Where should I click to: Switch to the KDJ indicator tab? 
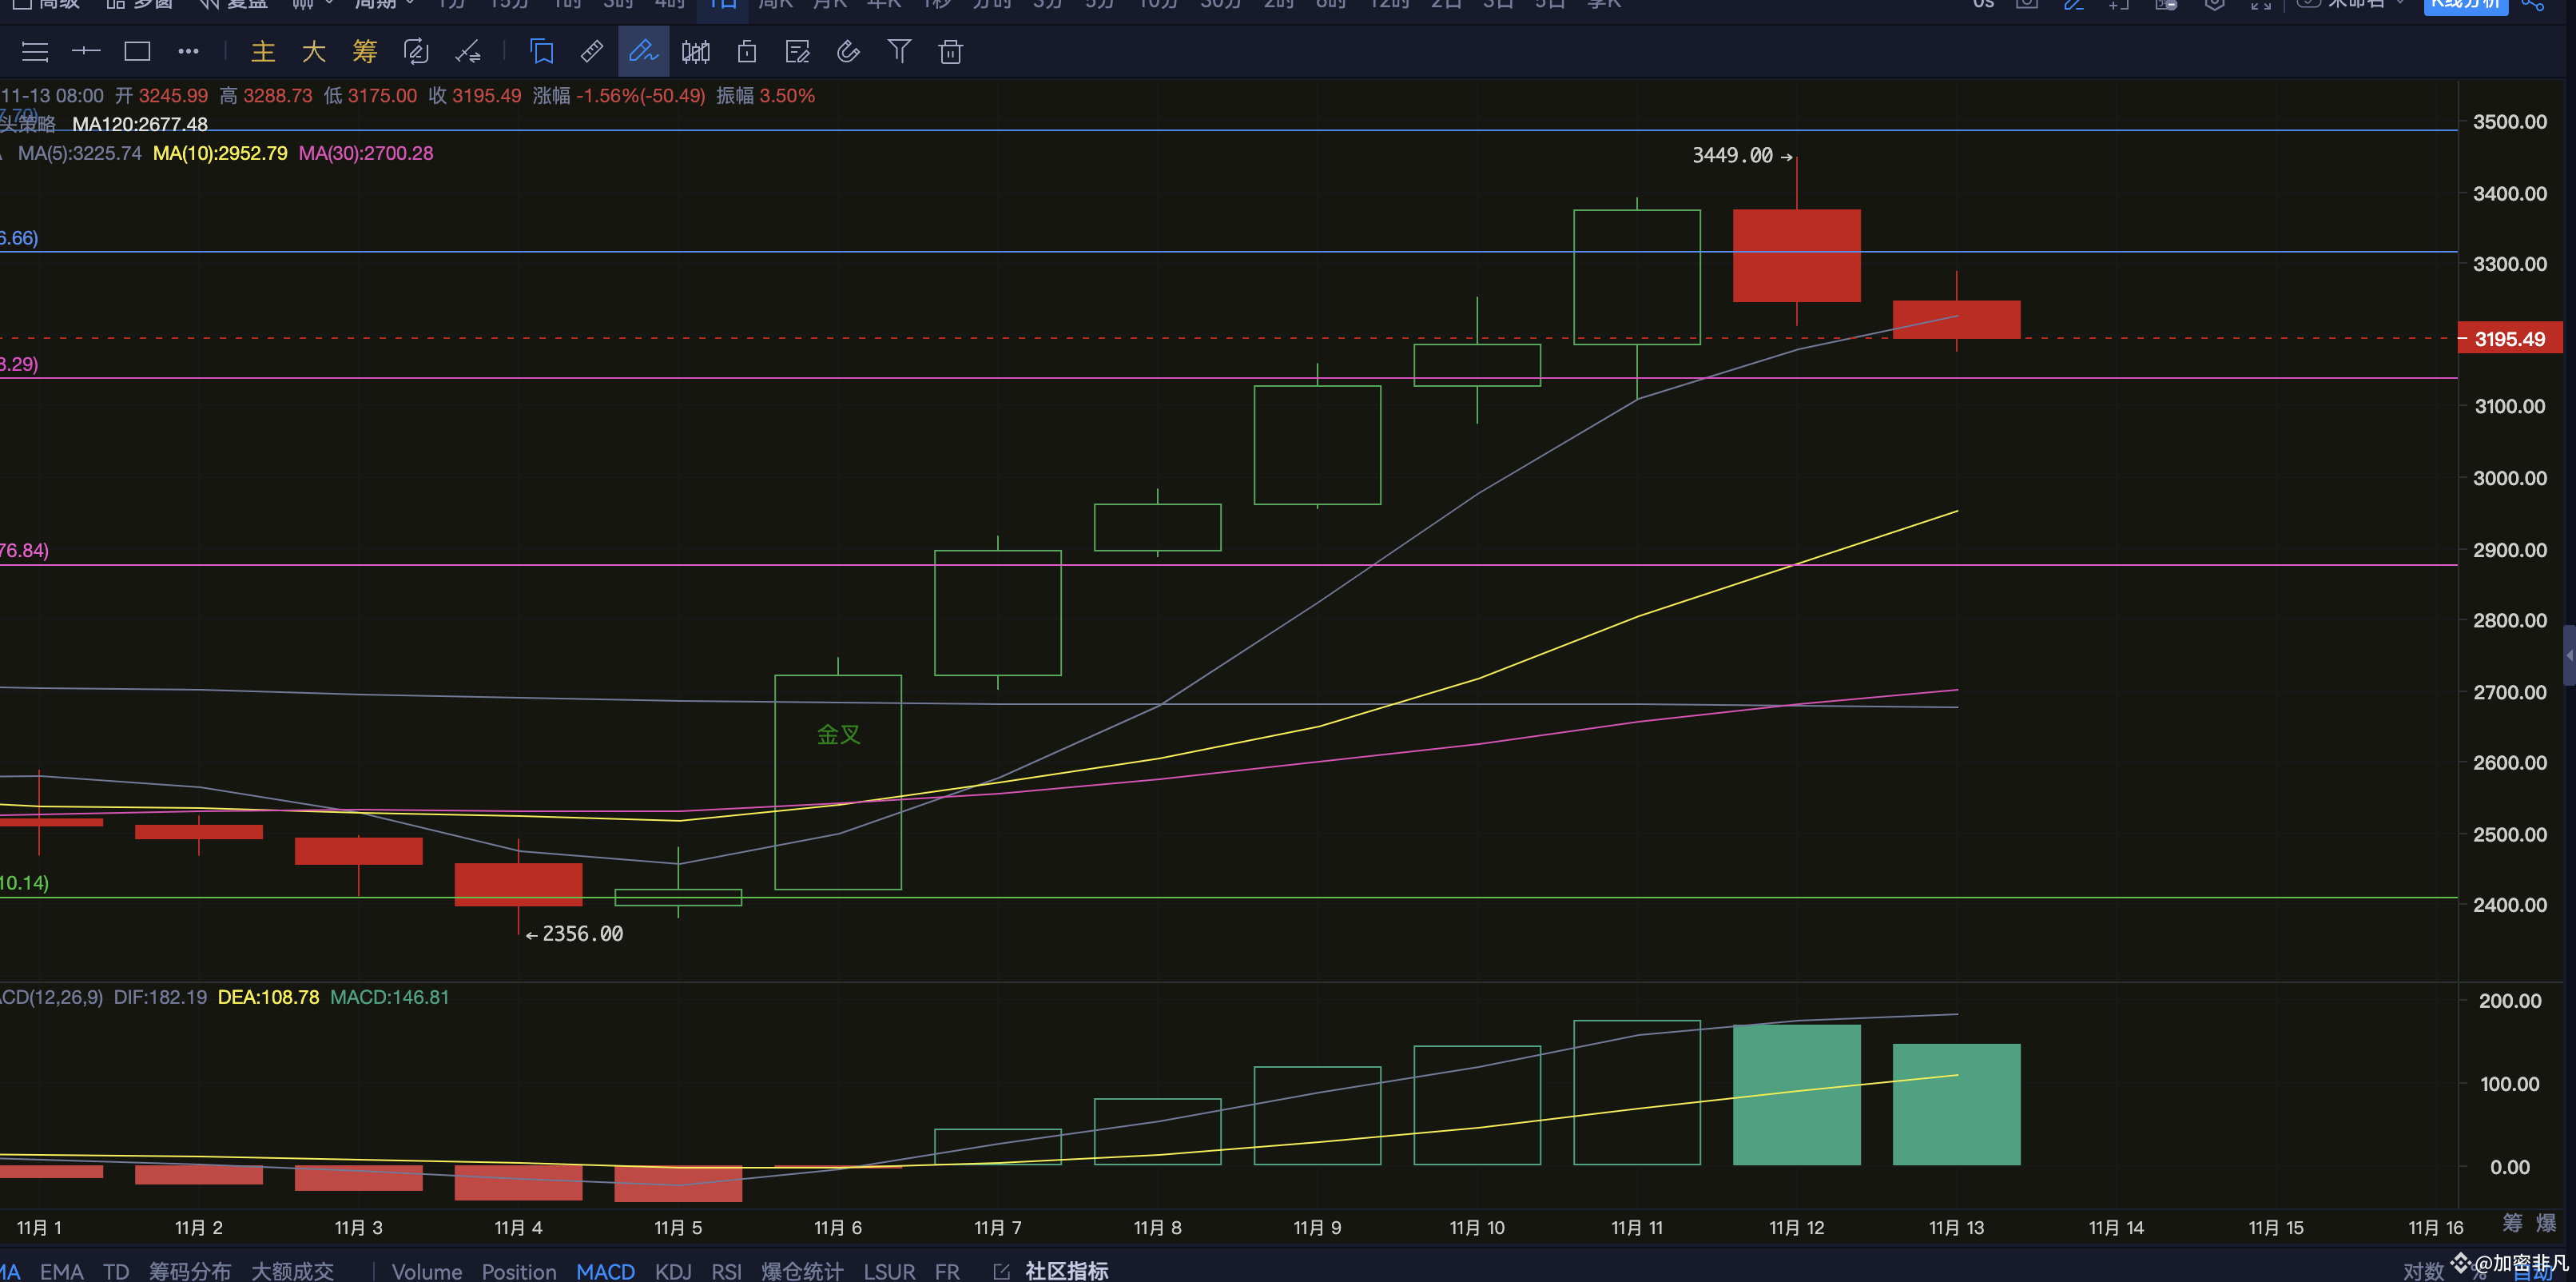pos(673,1270)
